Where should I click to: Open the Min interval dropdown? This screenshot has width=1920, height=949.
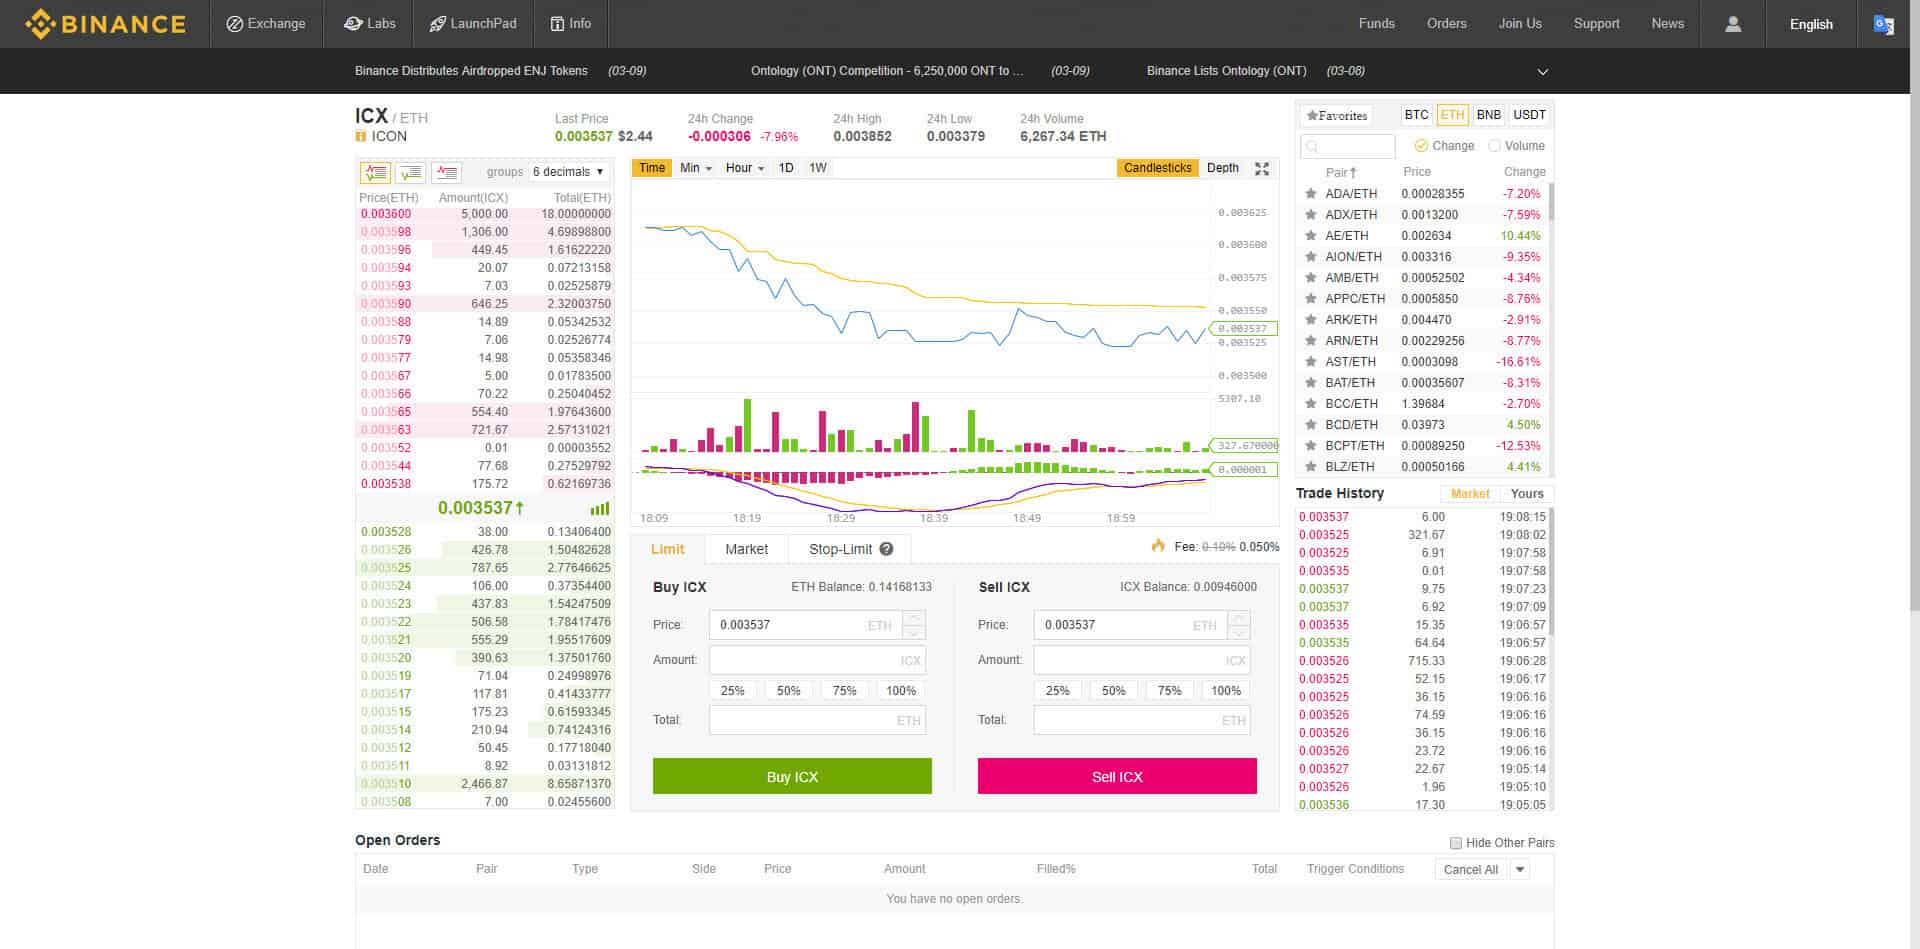(x=696, y=168)
